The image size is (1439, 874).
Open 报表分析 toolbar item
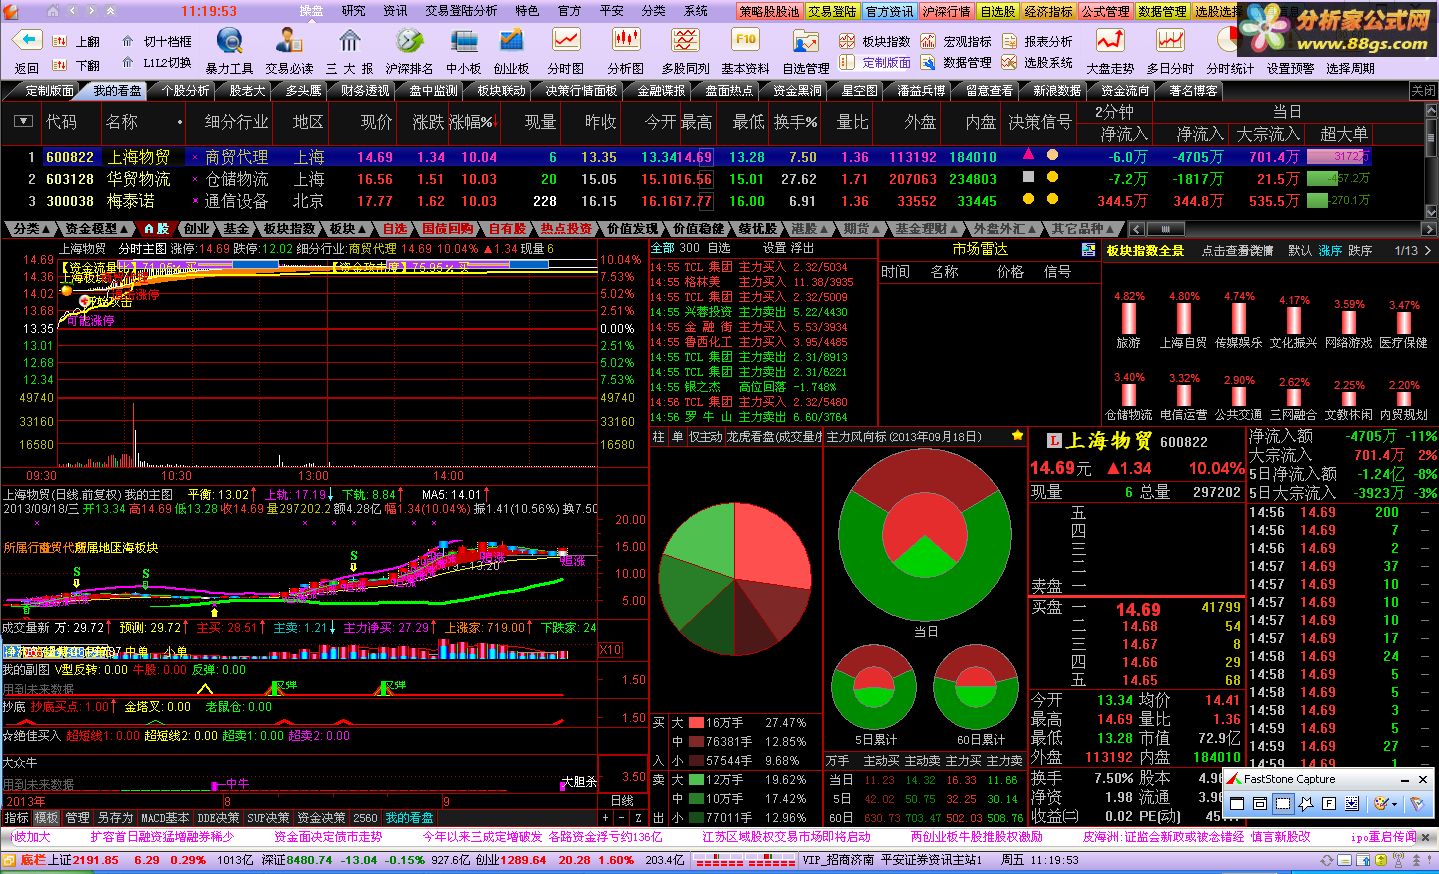(1036, 41)
